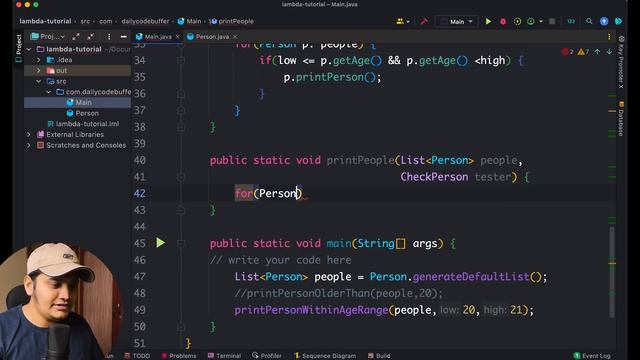
Task: Collapse the com.dailycodebuffer package
Action: [49, 92]
